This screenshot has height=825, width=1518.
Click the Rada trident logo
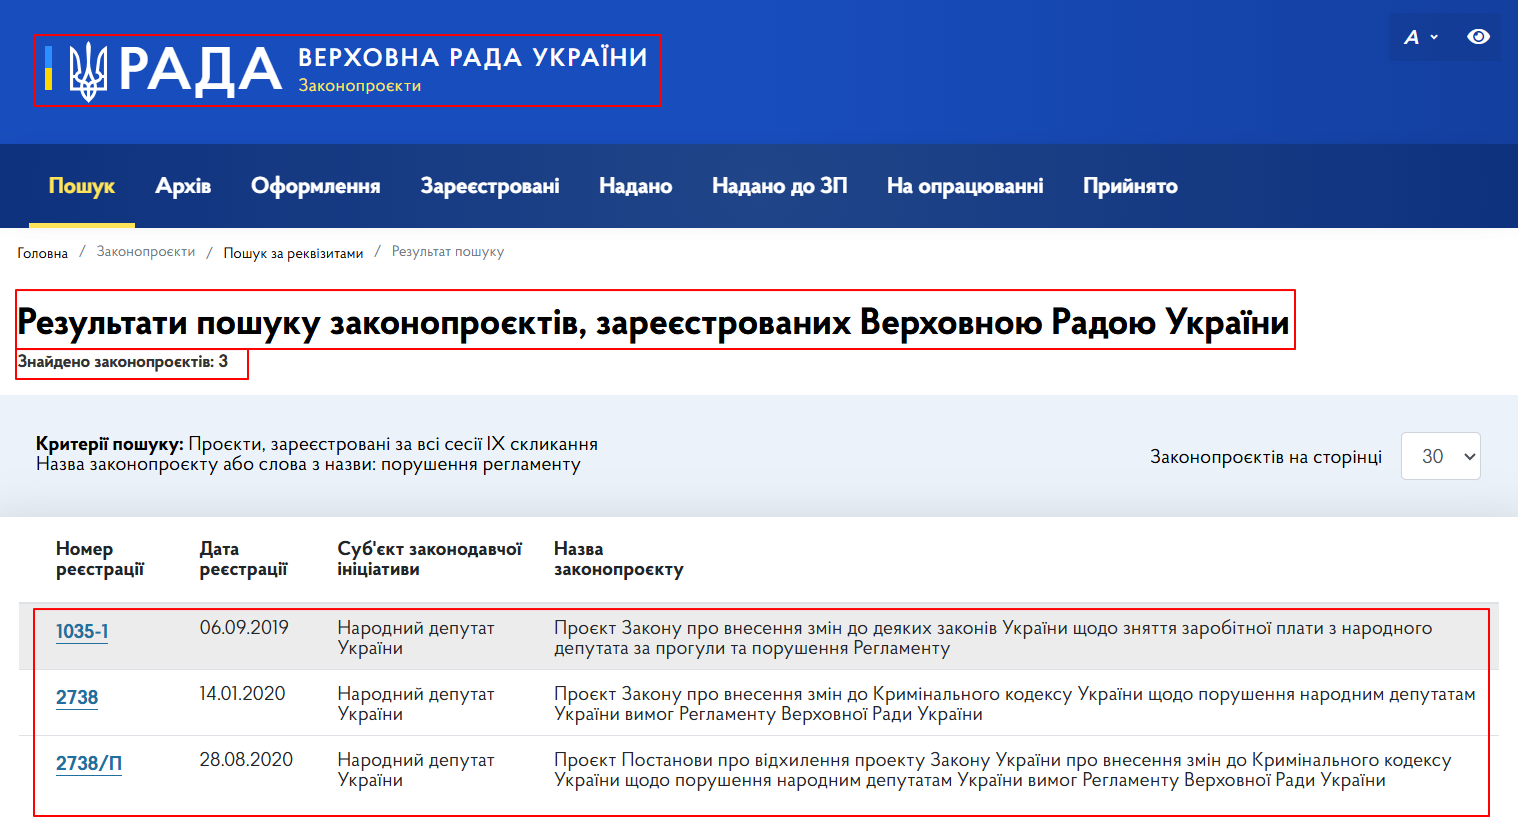[87, 71]
